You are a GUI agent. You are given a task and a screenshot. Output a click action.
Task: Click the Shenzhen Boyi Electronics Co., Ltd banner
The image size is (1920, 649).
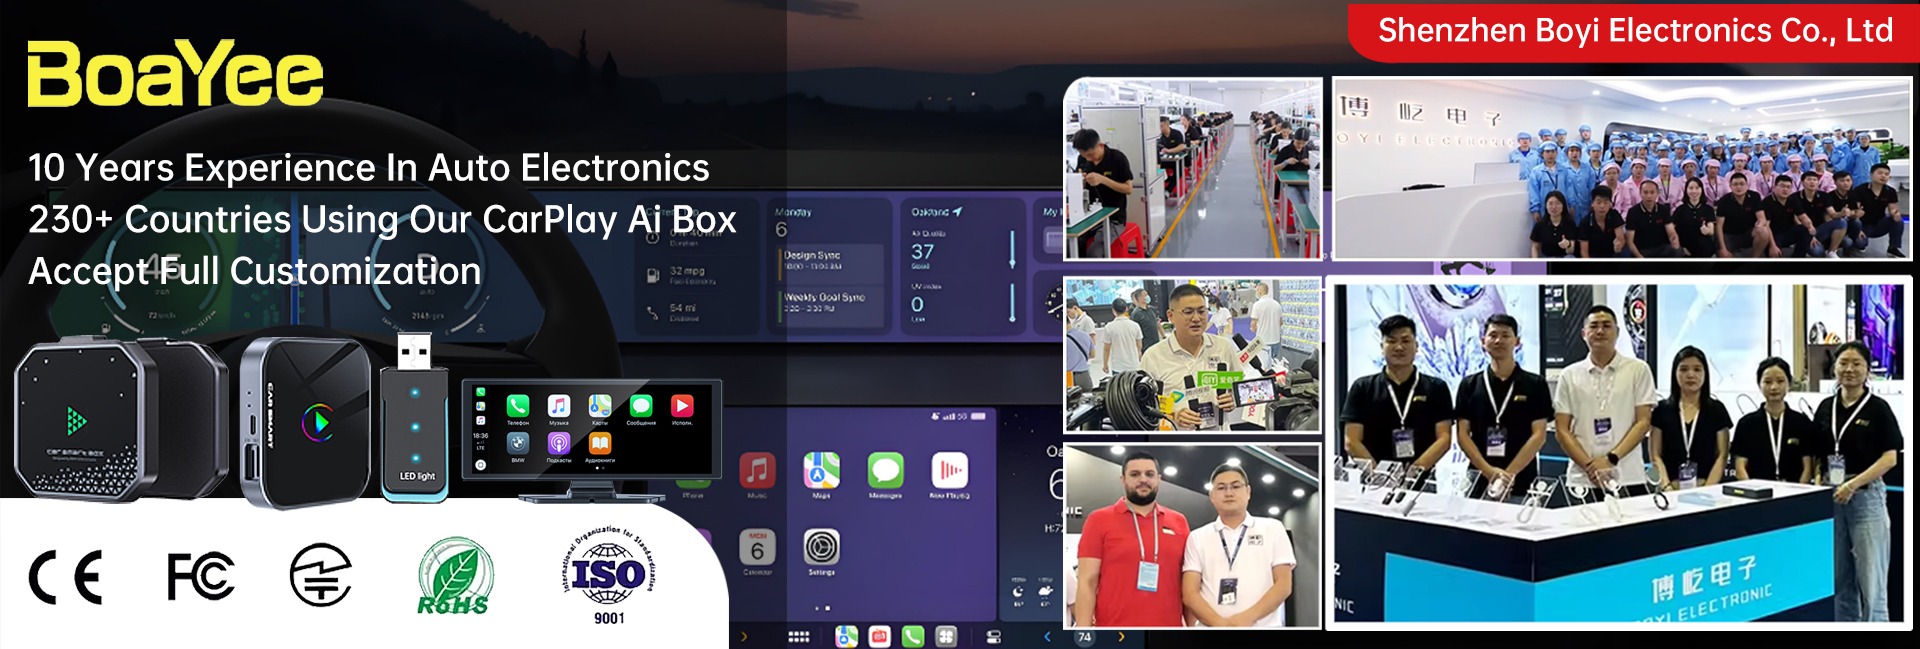1635,31
